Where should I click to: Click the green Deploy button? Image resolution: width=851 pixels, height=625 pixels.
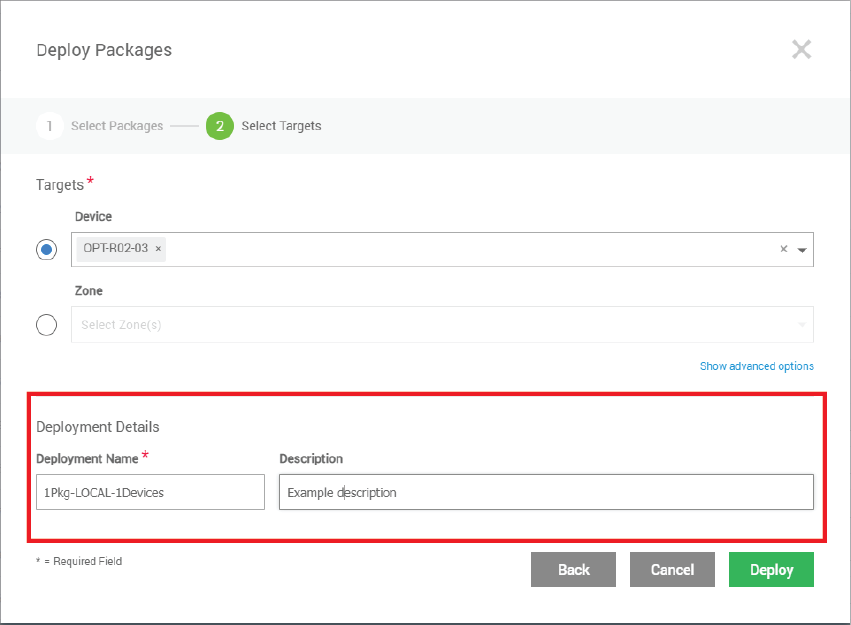(x=771, y=570)
